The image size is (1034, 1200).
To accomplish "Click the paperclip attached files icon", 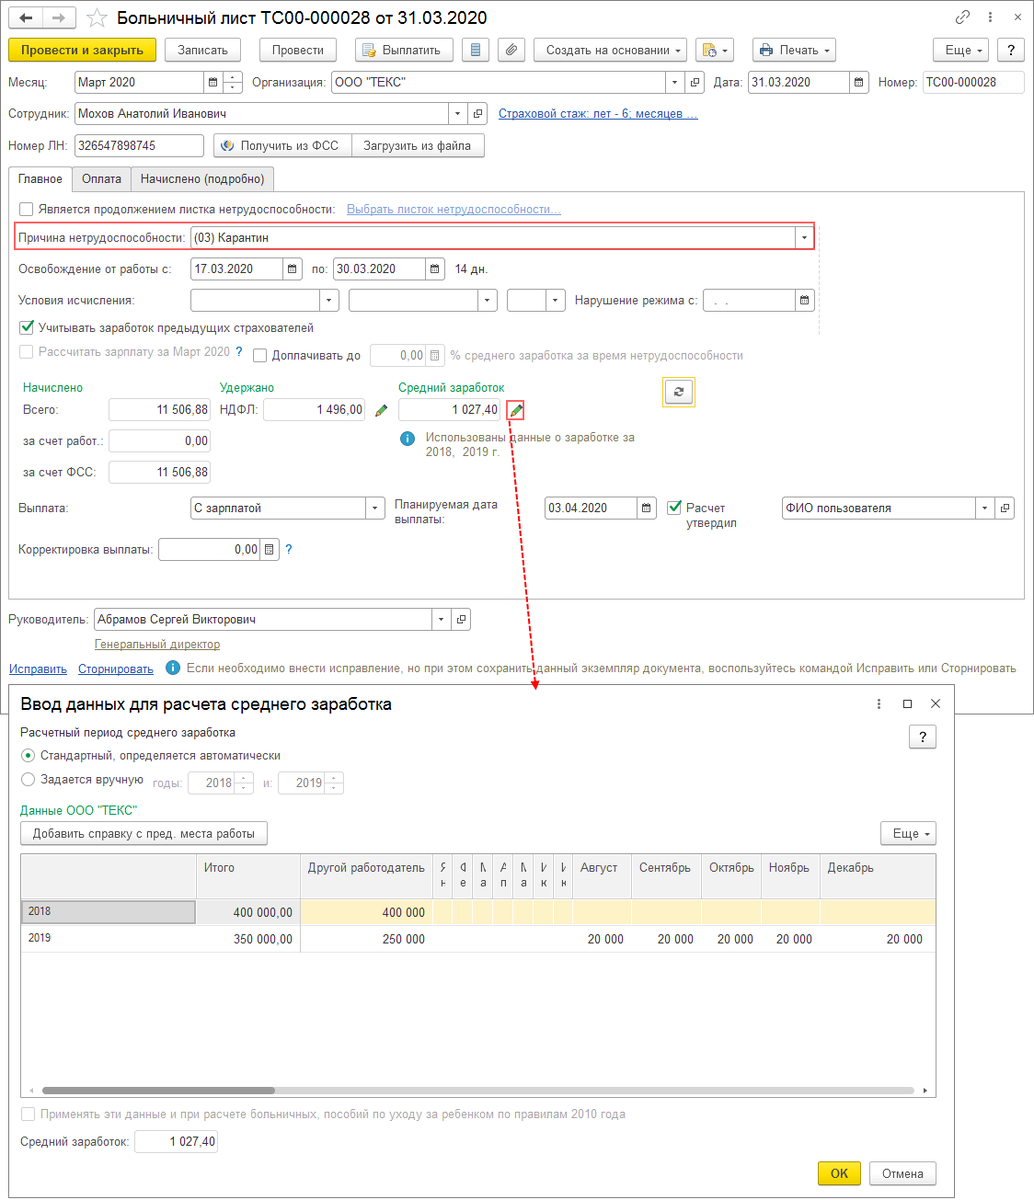I will 512,50.
